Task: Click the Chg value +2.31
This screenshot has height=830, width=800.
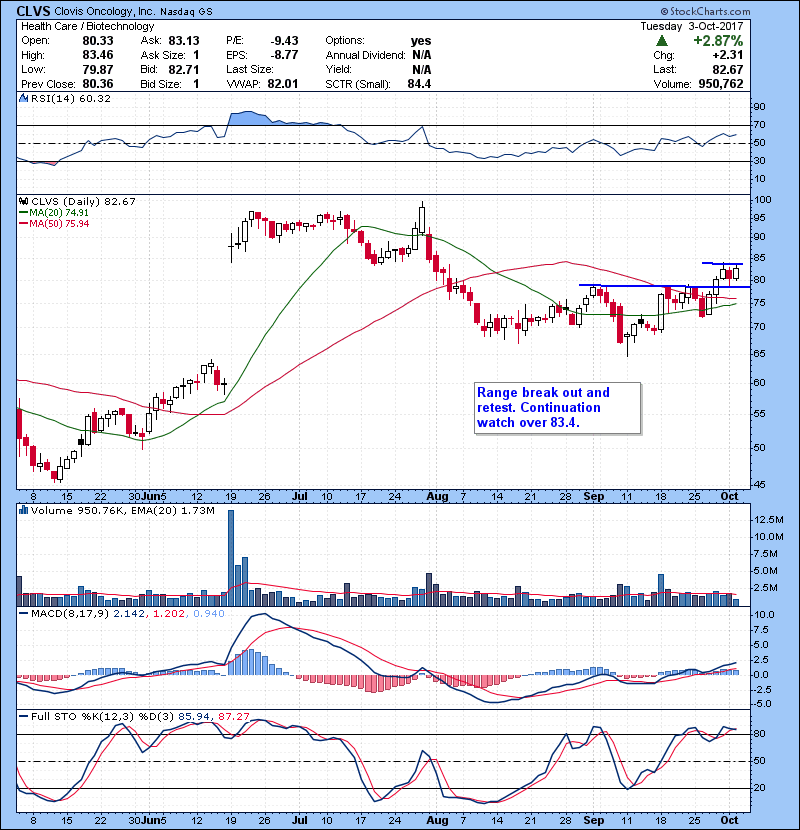Action: (727, 55)
